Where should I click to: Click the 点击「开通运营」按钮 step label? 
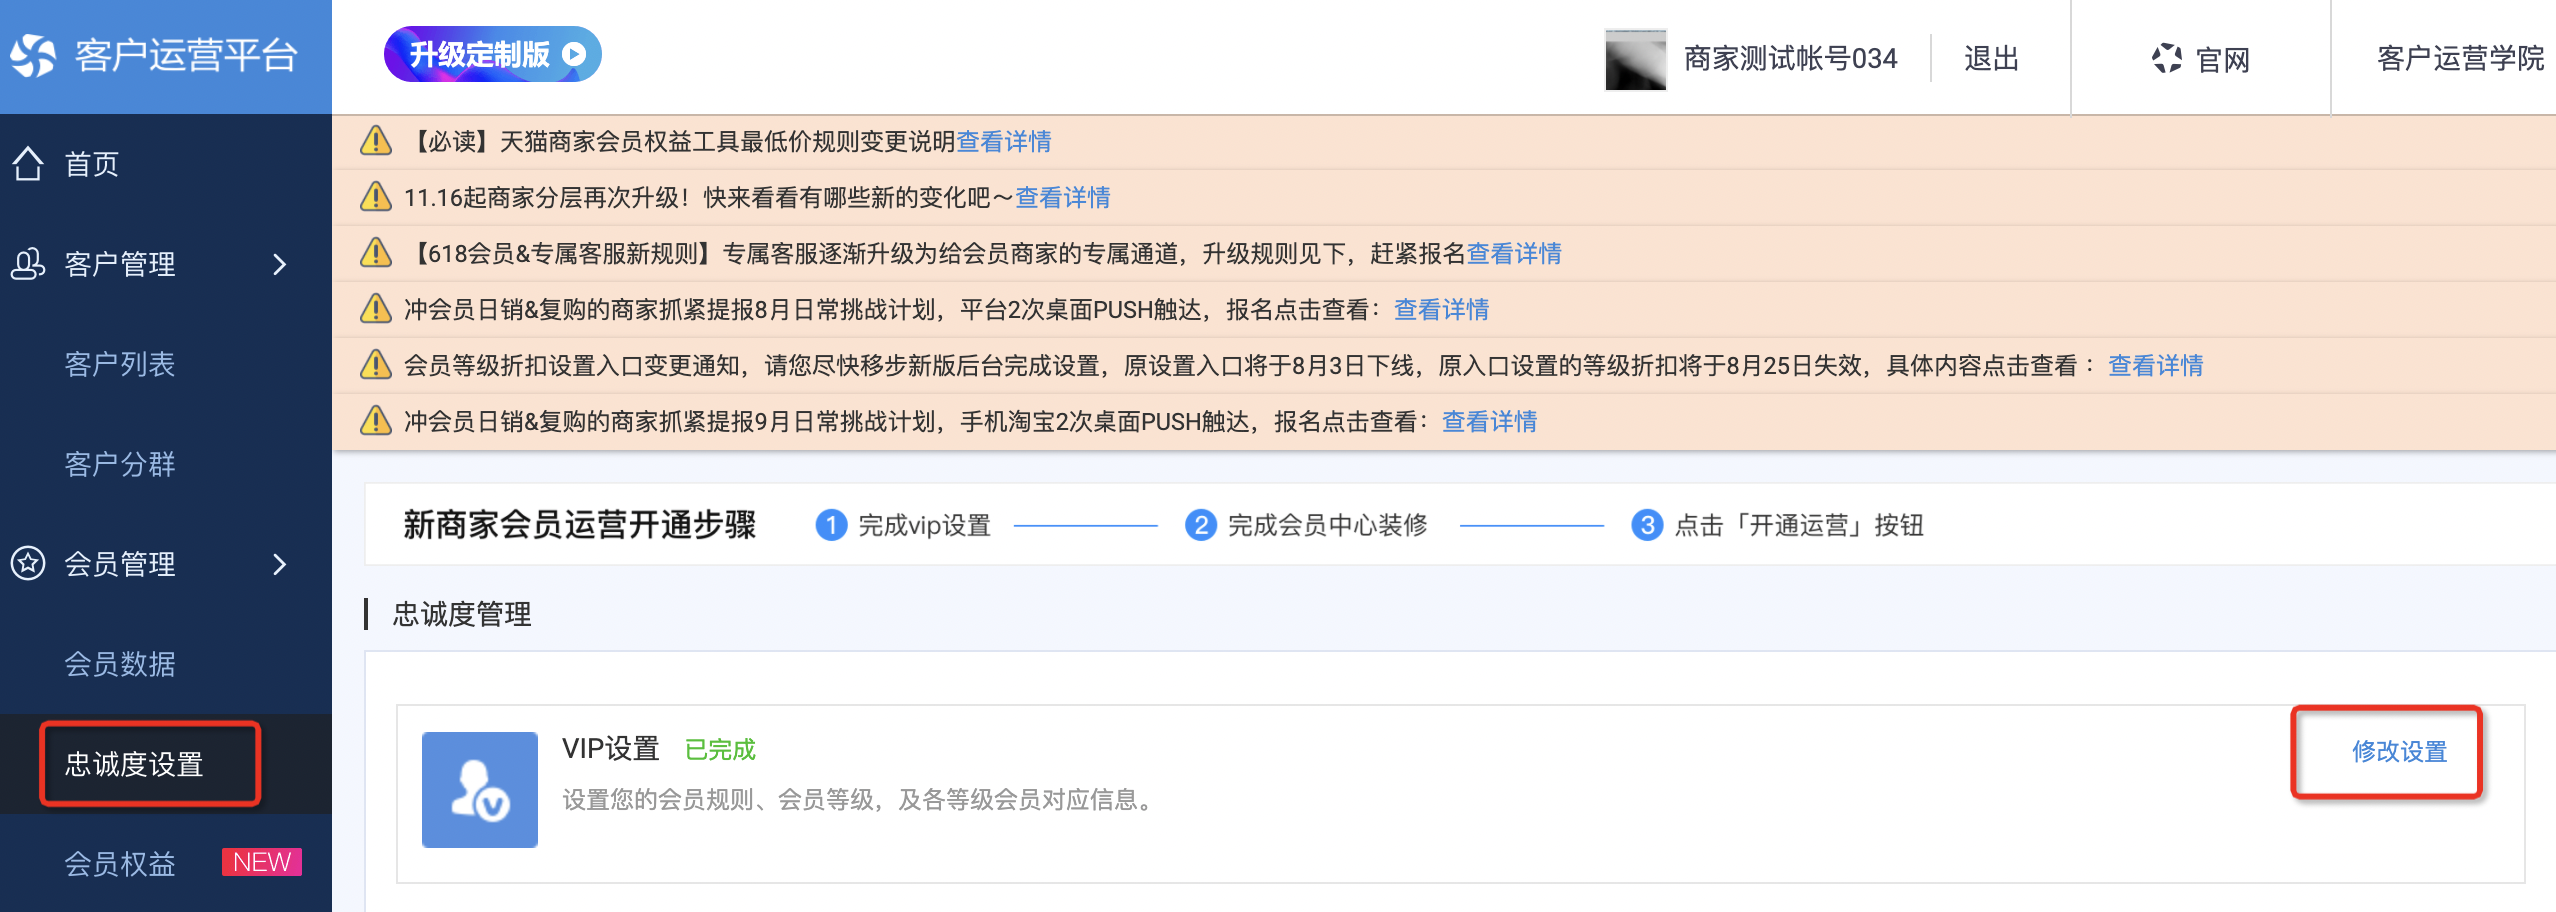(x=1799, y=525)
